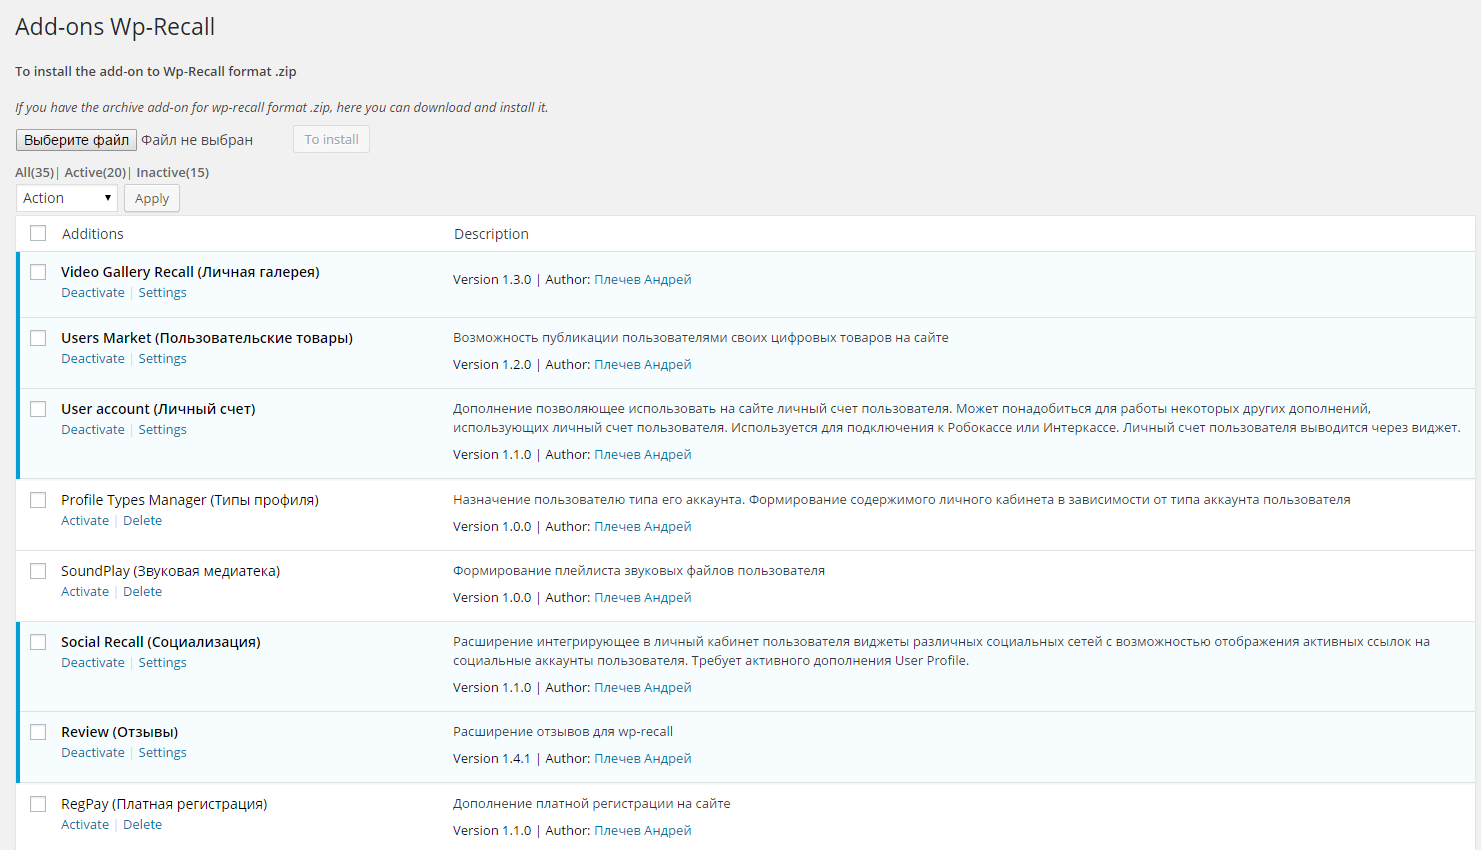Screen dimensions: 1481x850
Task: Open author link in User account row
Action: pyautogui.click(x=643, y=455)
